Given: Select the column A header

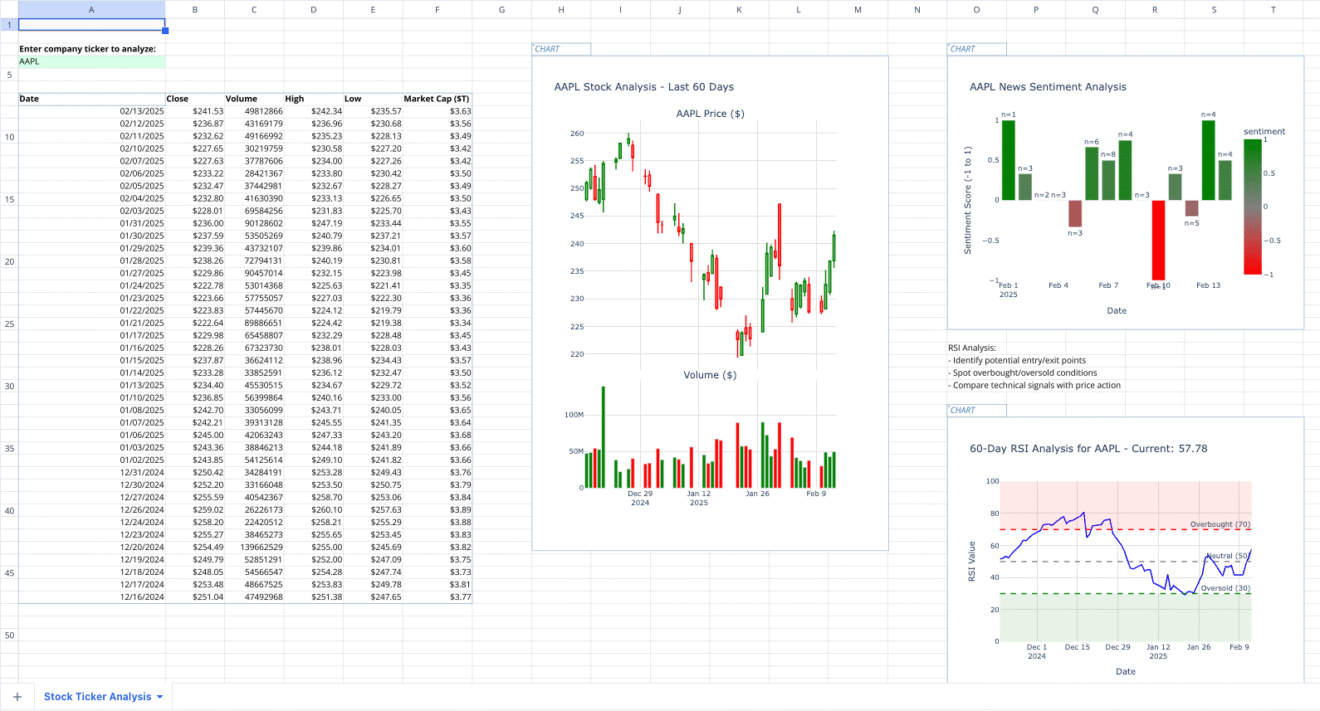Looking at the screenshot, I should (91, 10).
